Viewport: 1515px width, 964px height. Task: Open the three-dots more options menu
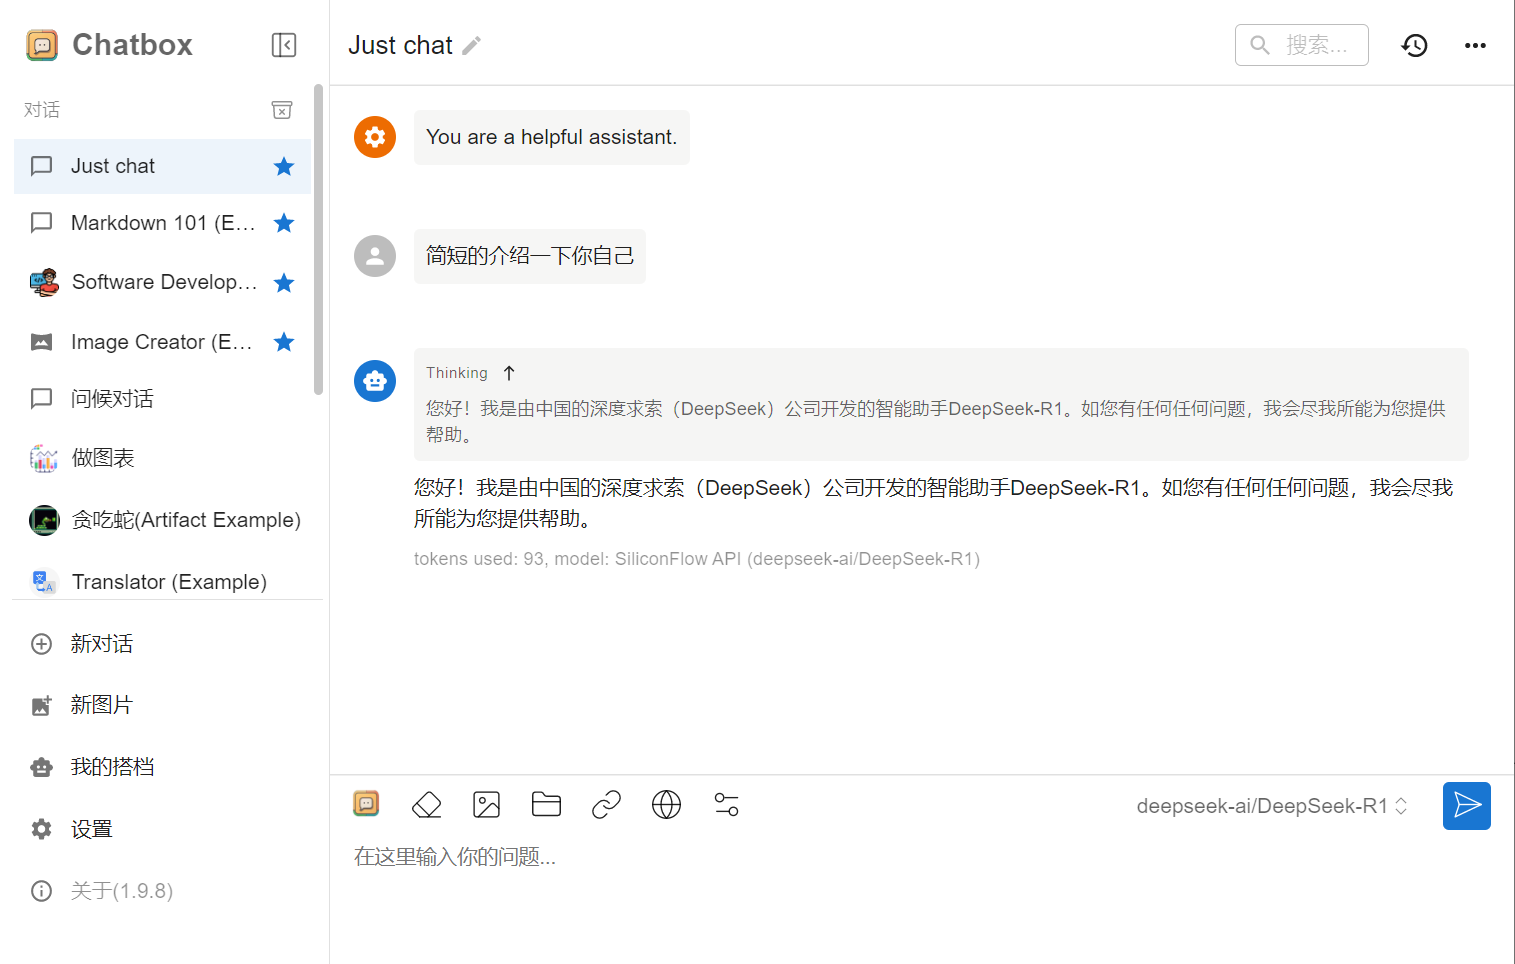1475,45
